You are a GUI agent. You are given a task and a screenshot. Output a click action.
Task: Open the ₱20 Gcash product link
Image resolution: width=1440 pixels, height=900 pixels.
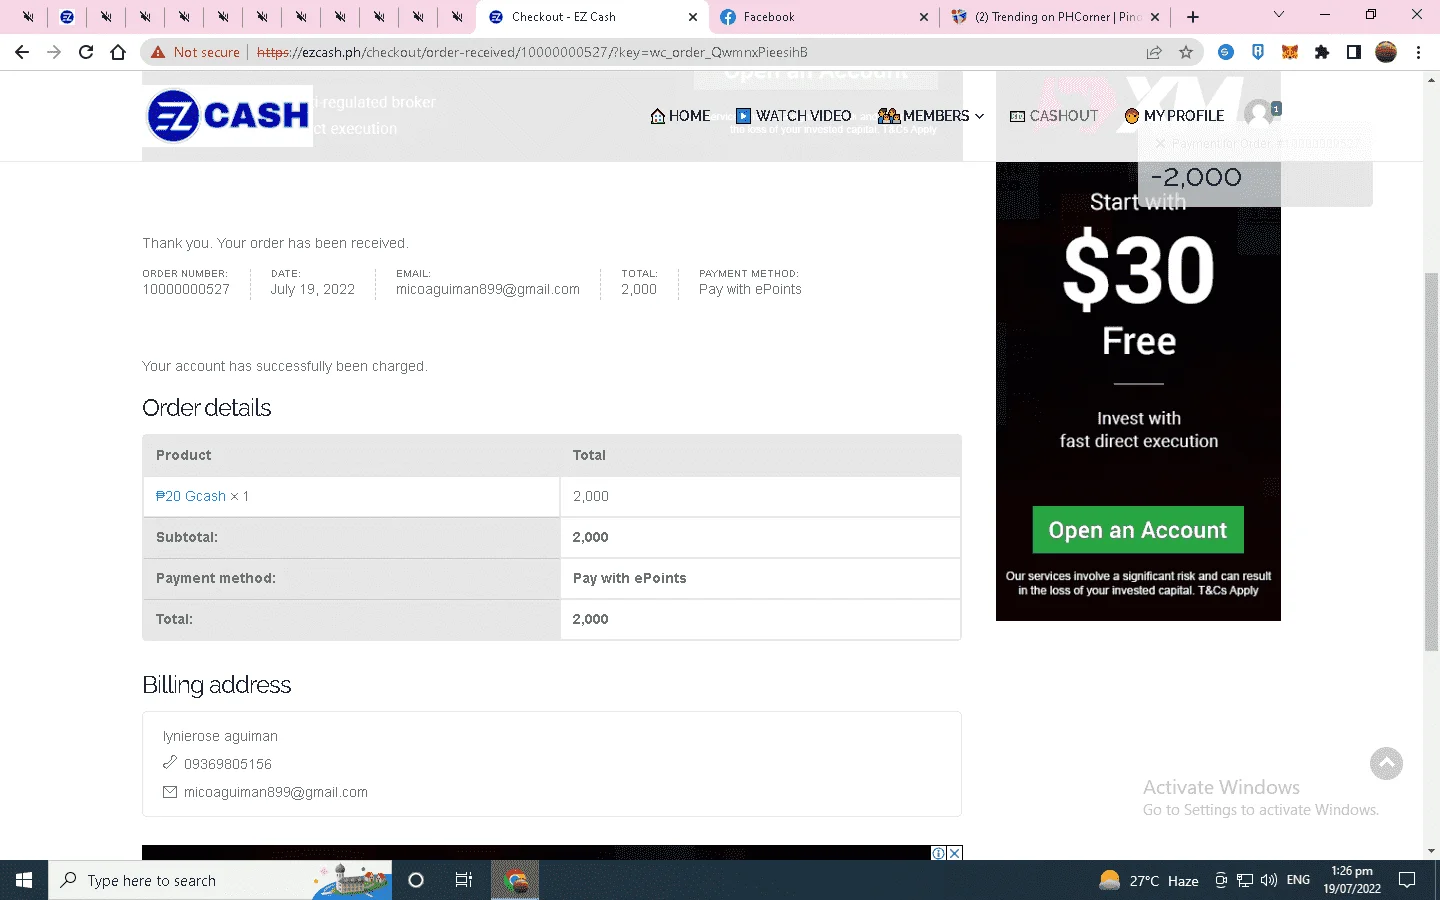(191, 496)
